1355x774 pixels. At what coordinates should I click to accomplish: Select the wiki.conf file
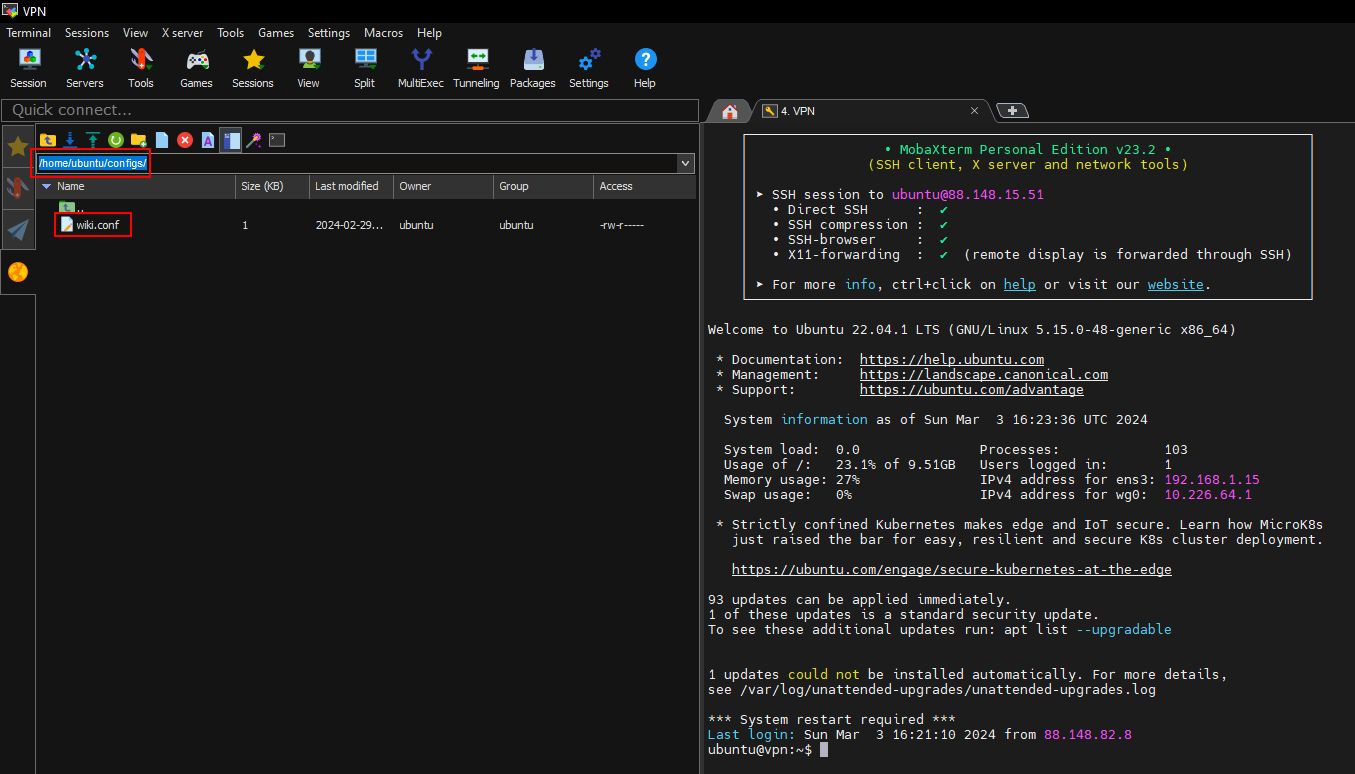pyautogui.click(x=97, y=225)
